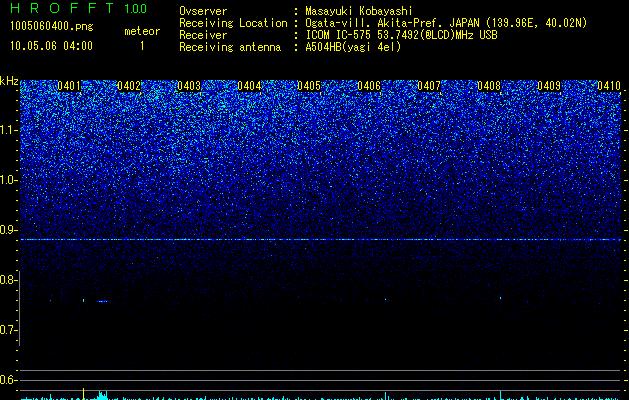This screenshot has width=629, height=400.
Task: Click the 1.1 kHz axis label
Action: point(9,130)
